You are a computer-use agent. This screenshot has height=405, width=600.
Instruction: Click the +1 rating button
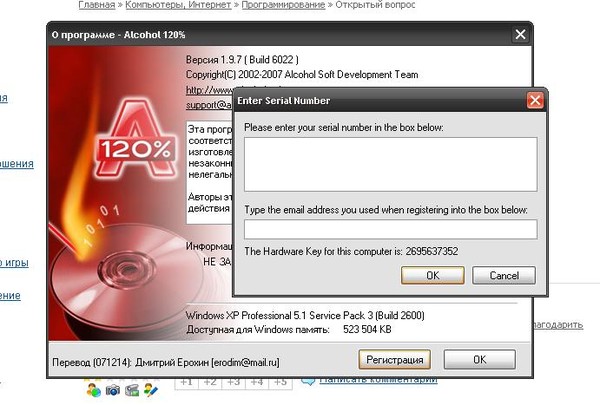pos(187,382)
